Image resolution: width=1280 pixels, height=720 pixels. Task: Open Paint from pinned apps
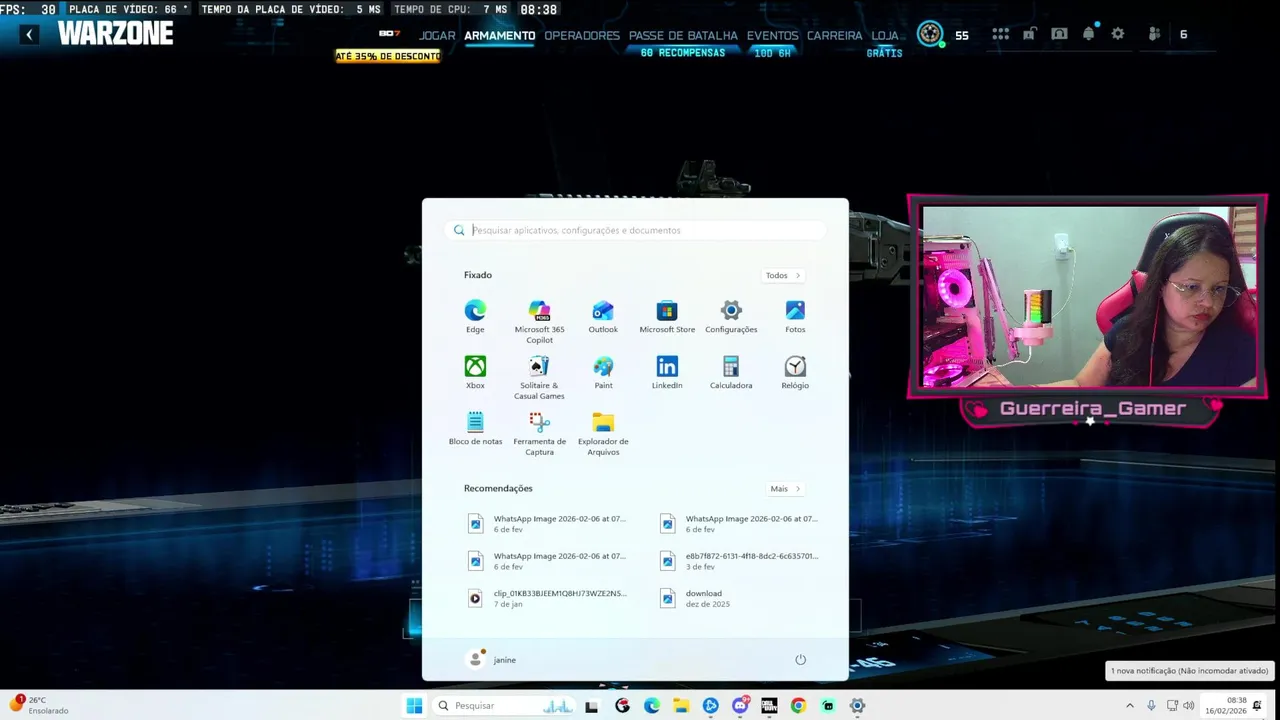coord(603,373)
